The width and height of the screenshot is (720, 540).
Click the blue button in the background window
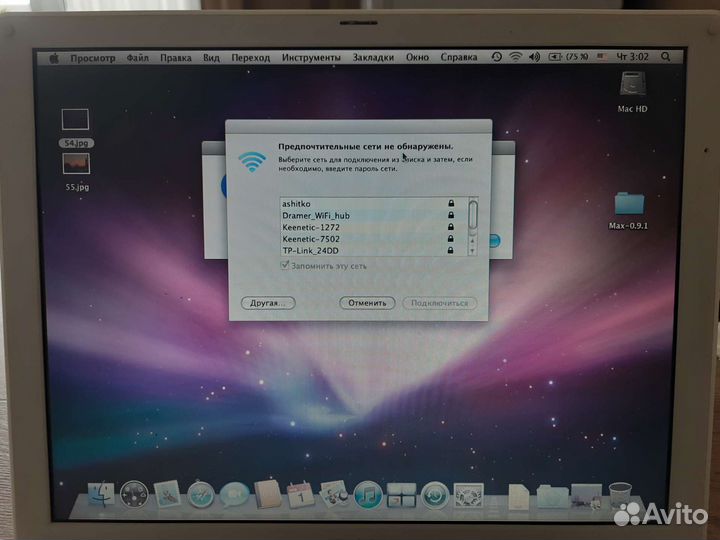tap(495, 240)
